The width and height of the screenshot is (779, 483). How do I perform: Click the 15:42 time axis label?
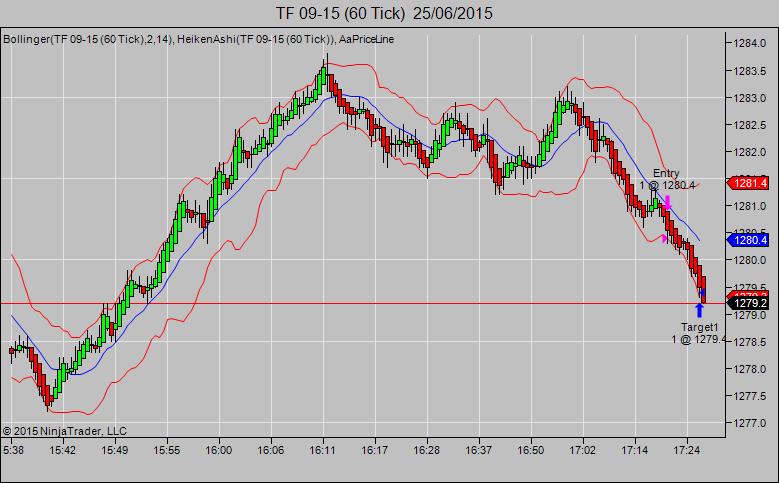(63, 450)
